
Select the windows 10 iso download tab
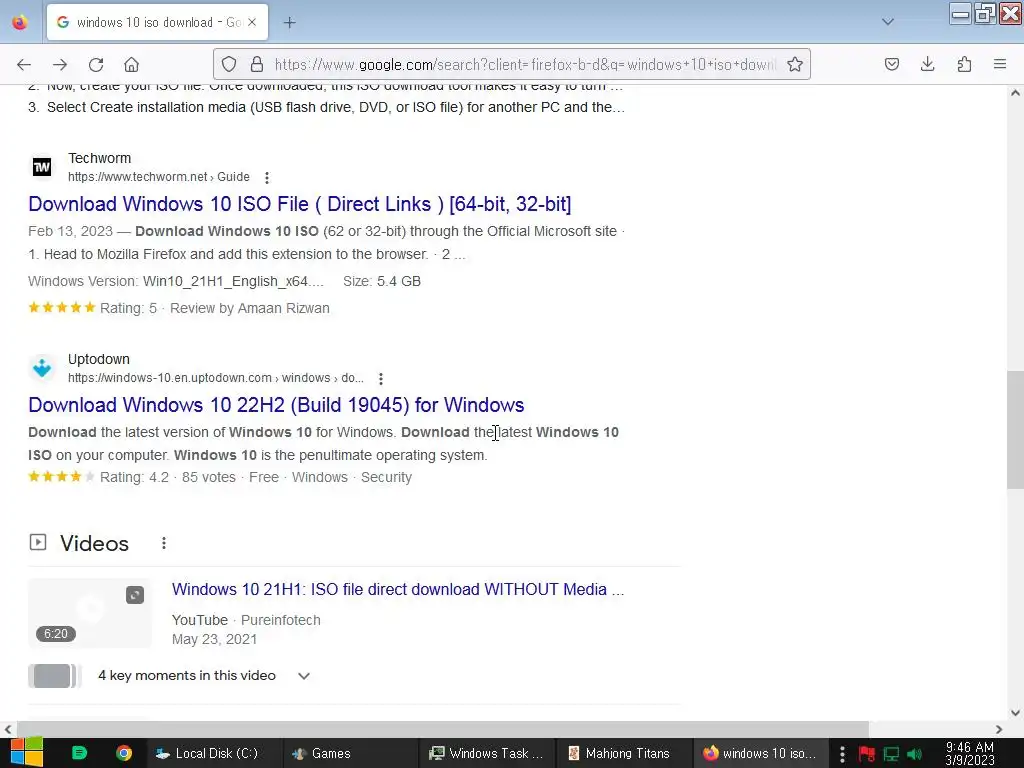pos(157,22)
